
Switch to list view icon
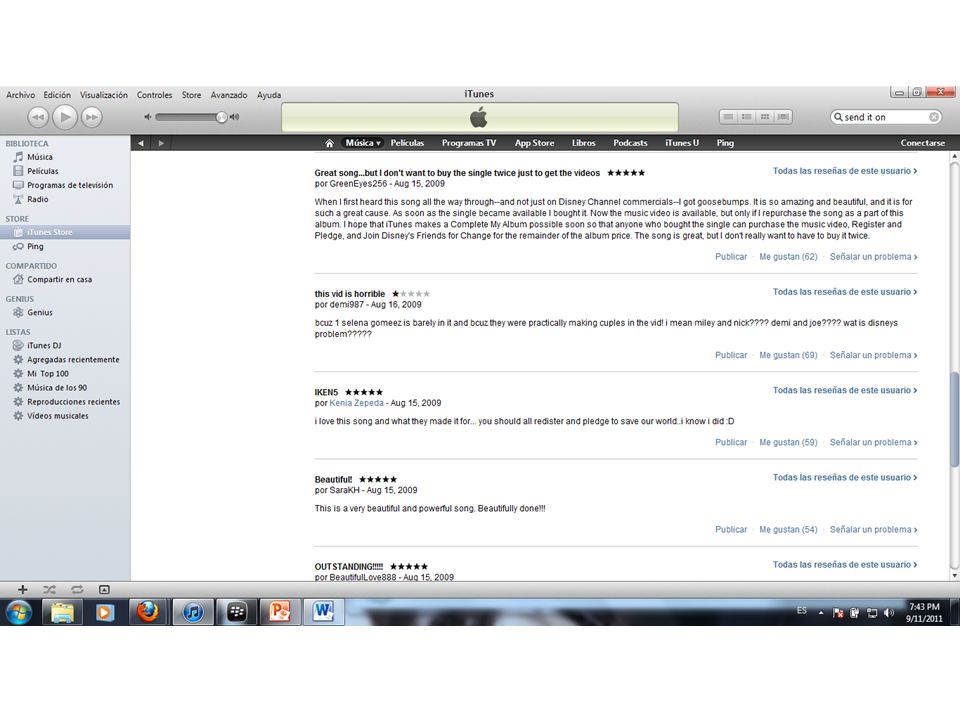(x=728, y=116)
